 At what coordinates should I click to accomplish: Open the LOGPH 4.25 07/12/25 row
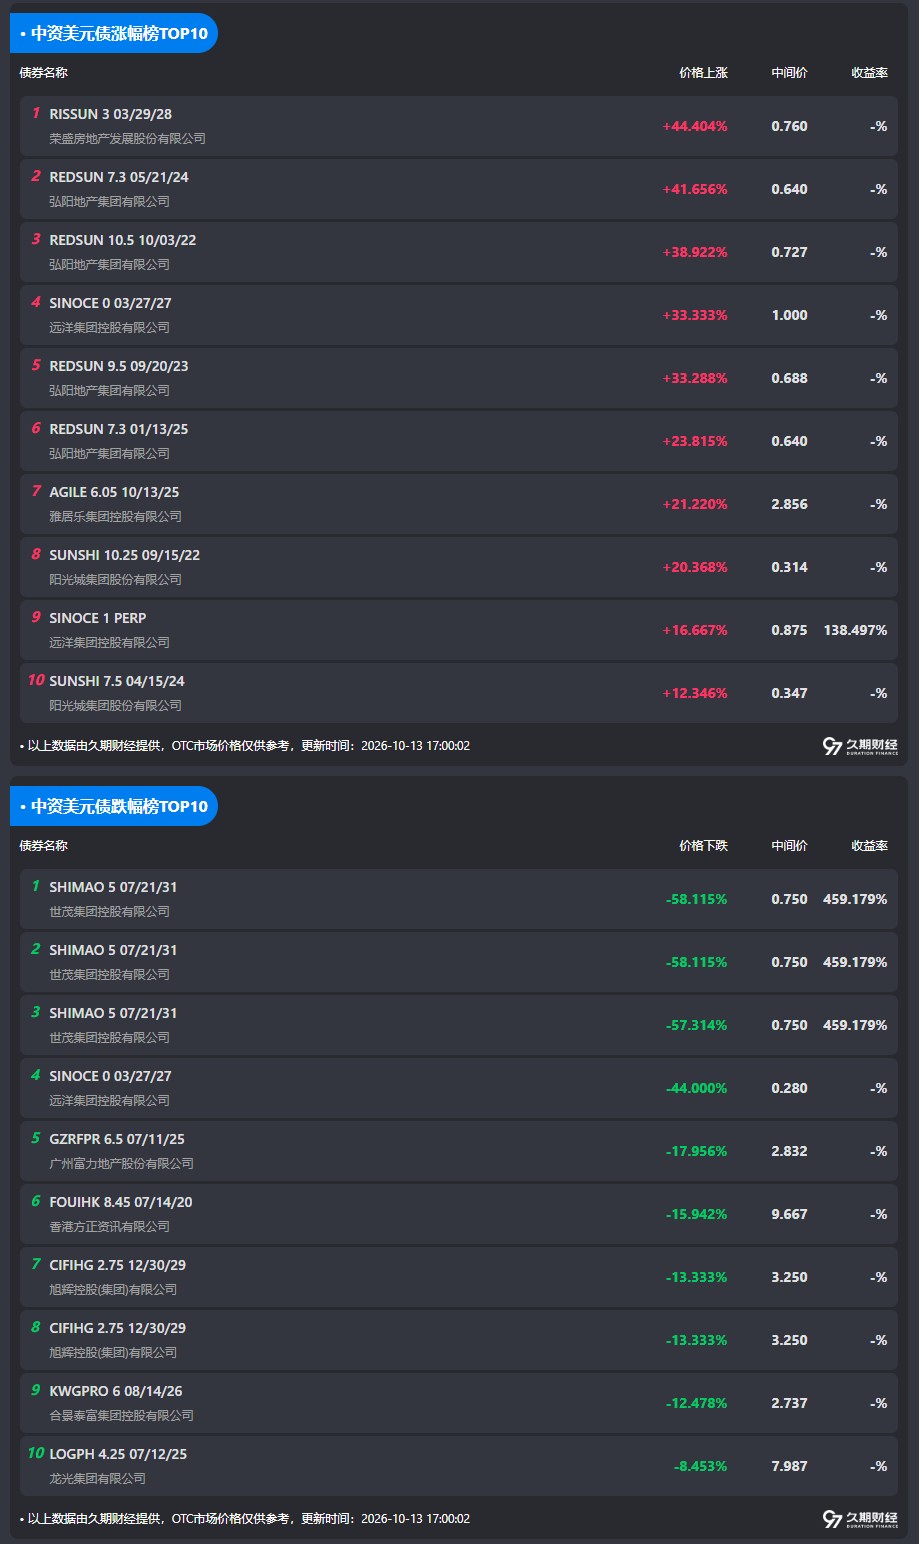pyautogui.click(x=459, y=1466)
